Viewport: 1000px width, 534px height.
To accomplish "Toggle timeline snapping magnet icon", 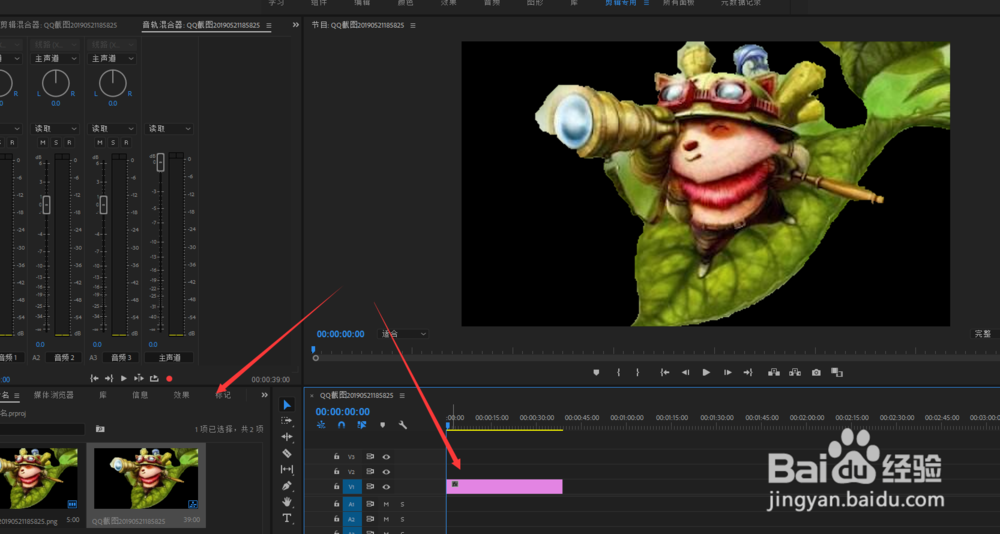I will [341, 425].
